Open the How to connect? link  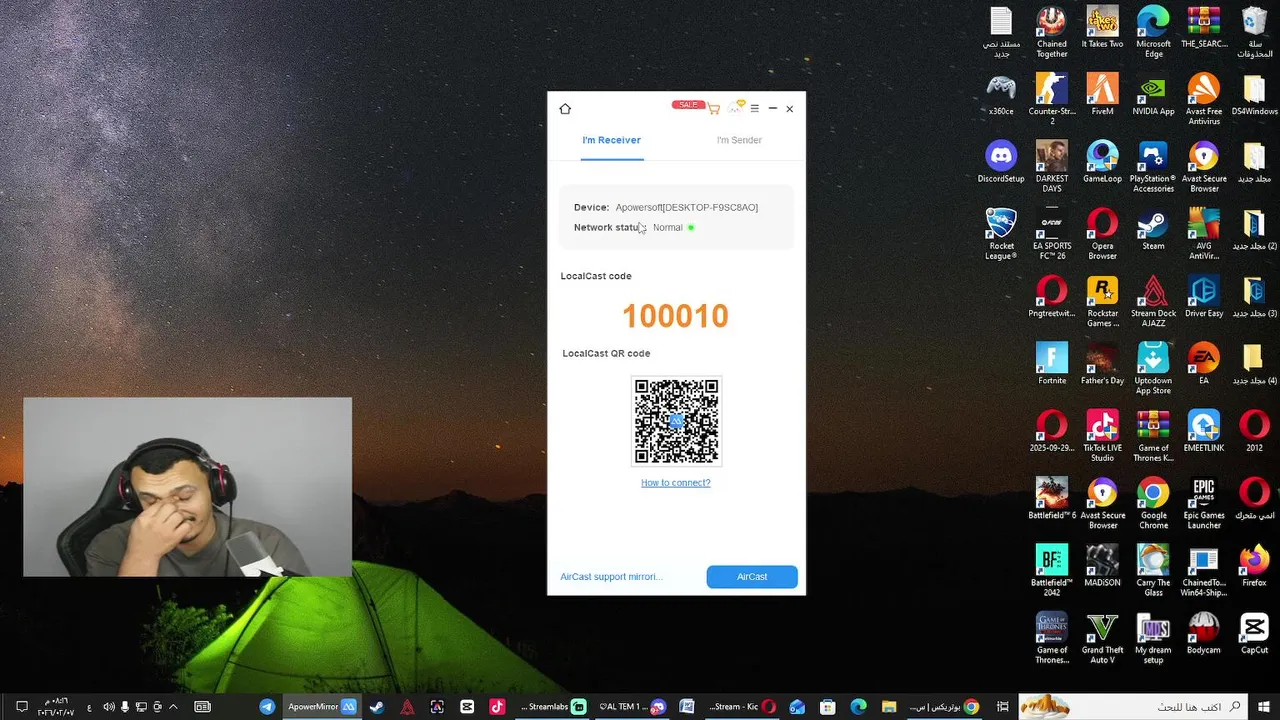pyautogui.click(x=676, y=483)
